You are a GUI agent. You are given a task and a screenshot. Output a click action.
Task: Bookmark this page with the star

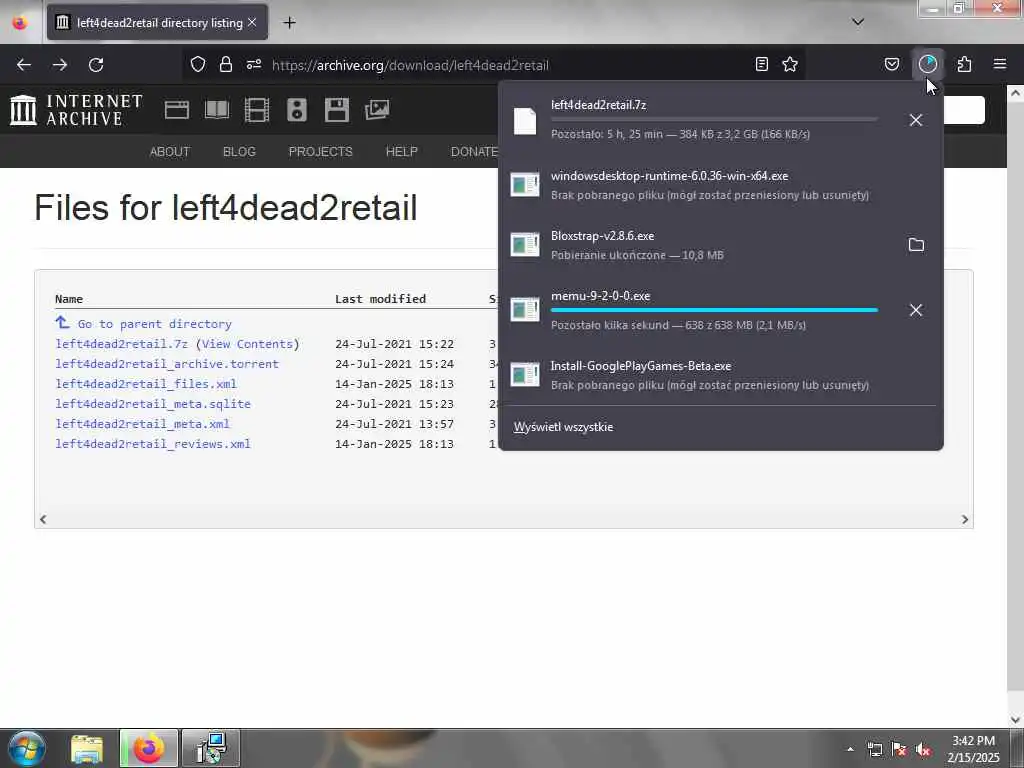pyautogui.click(x=790, y=64)
